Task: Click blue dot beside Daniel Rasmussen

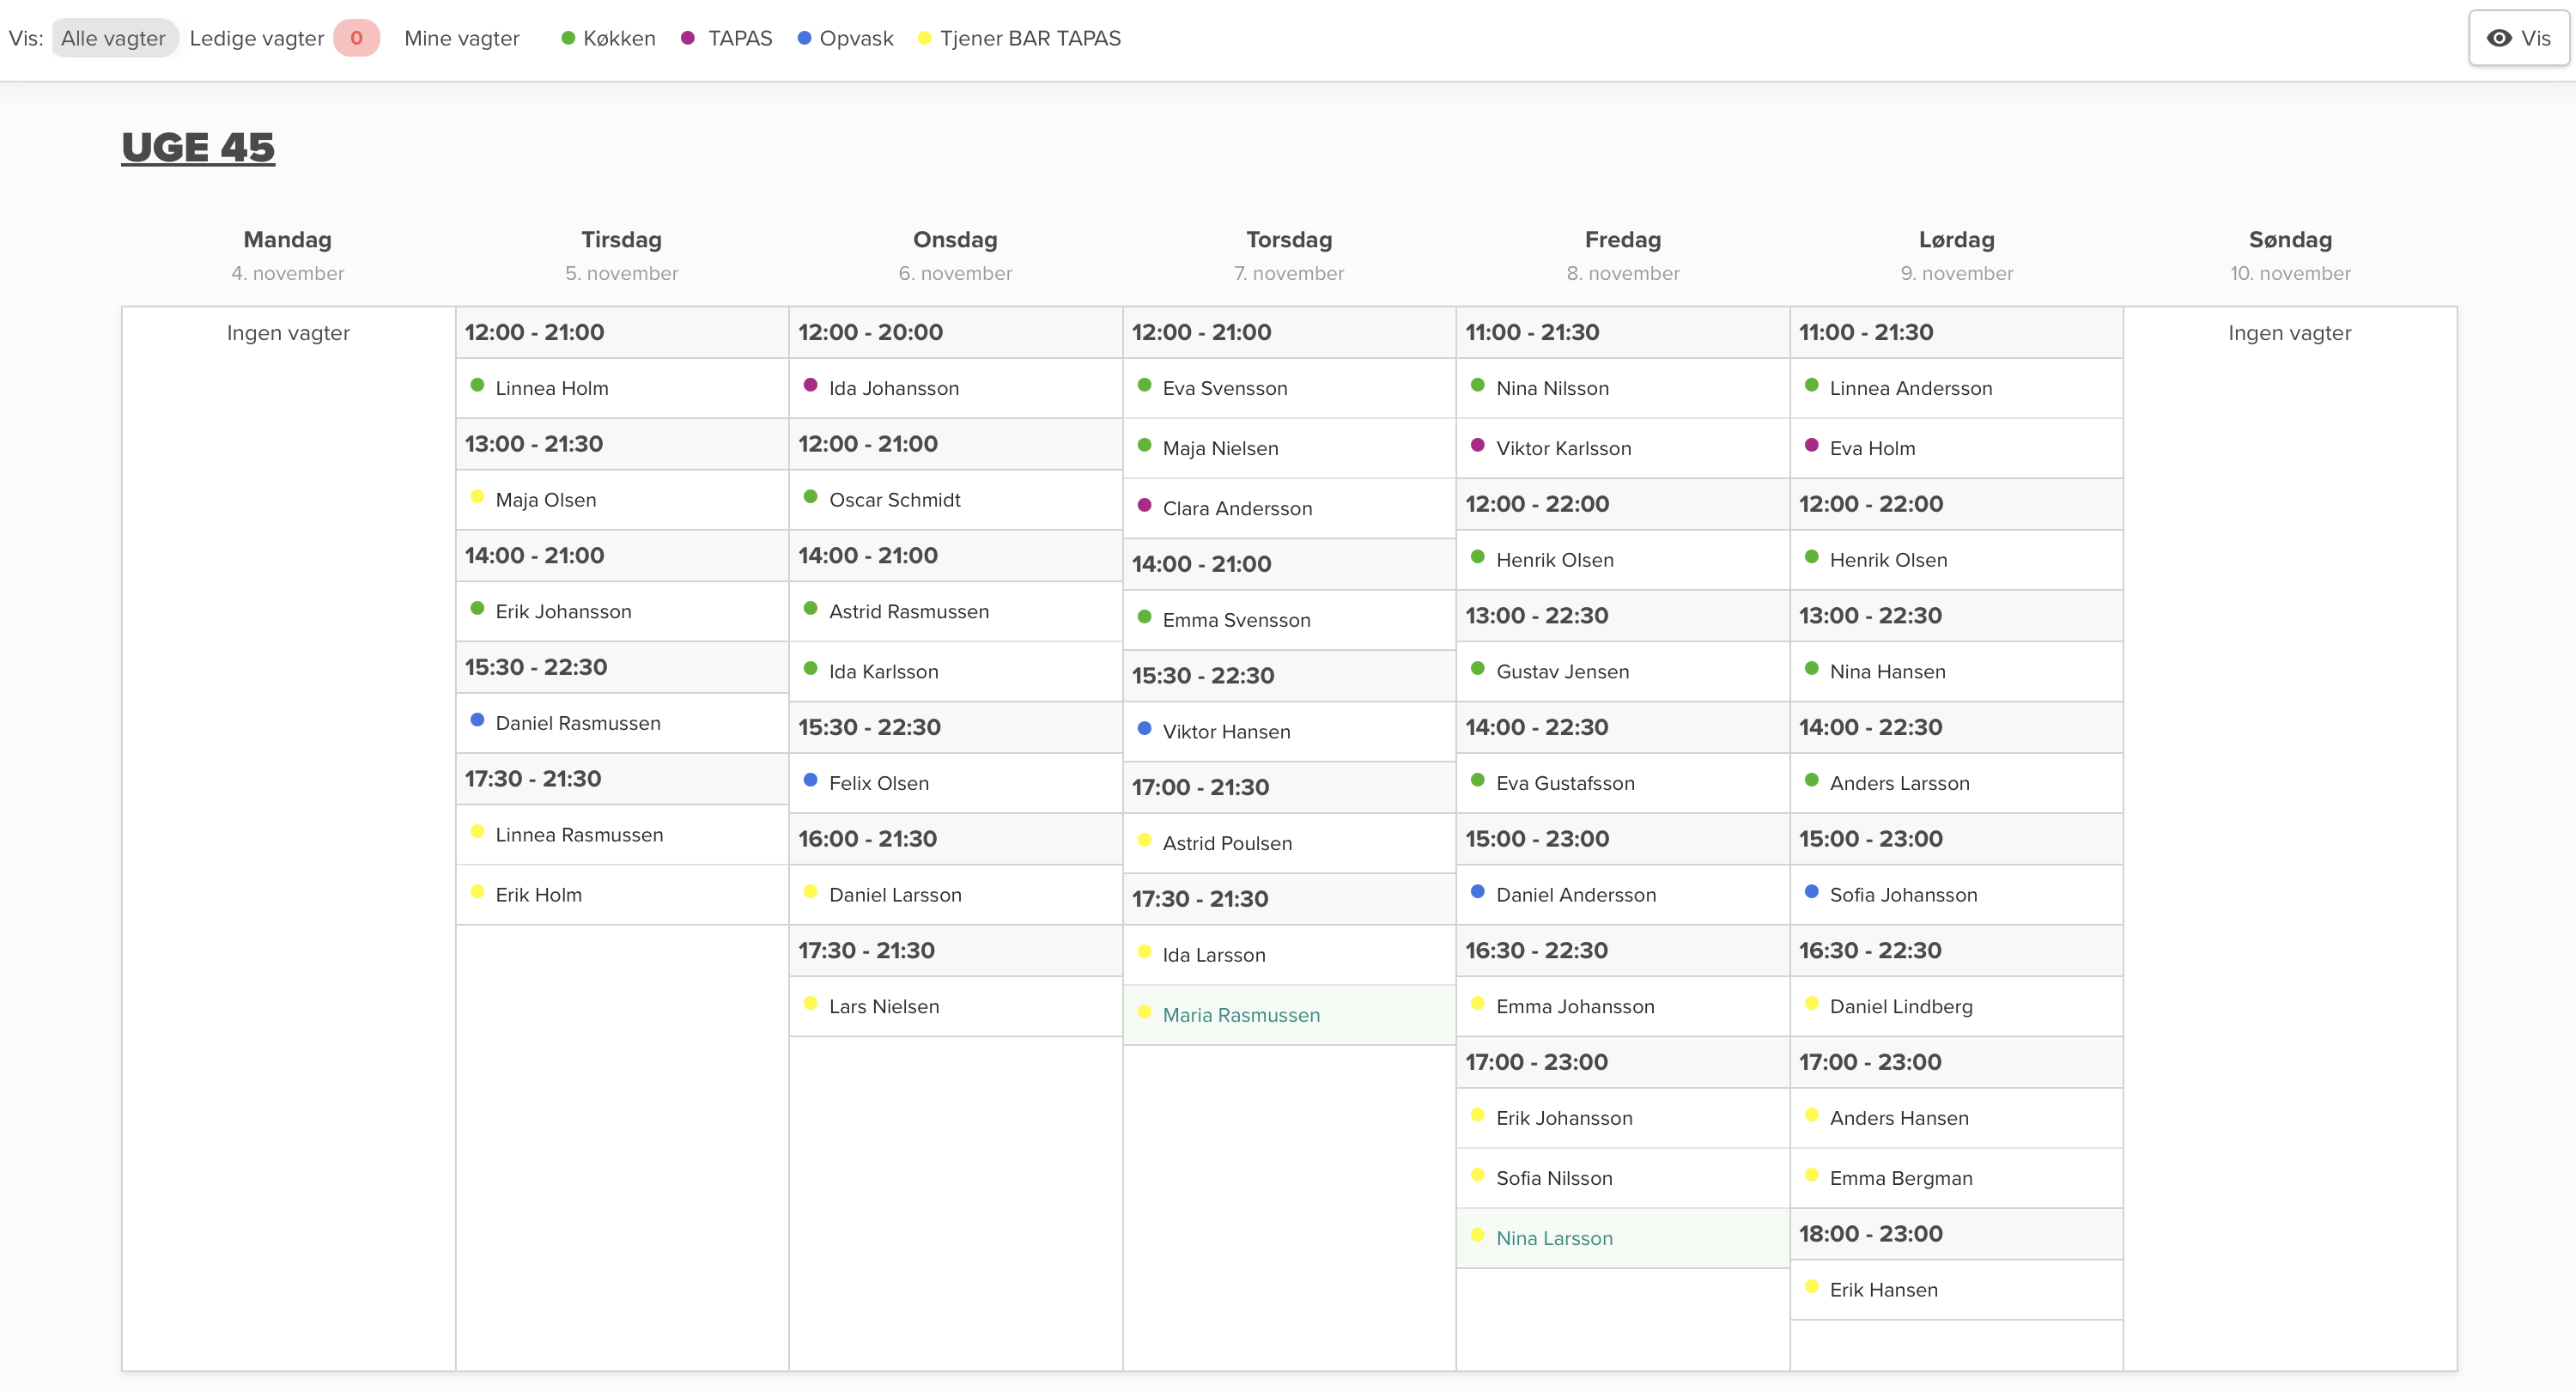Action: 477,720
